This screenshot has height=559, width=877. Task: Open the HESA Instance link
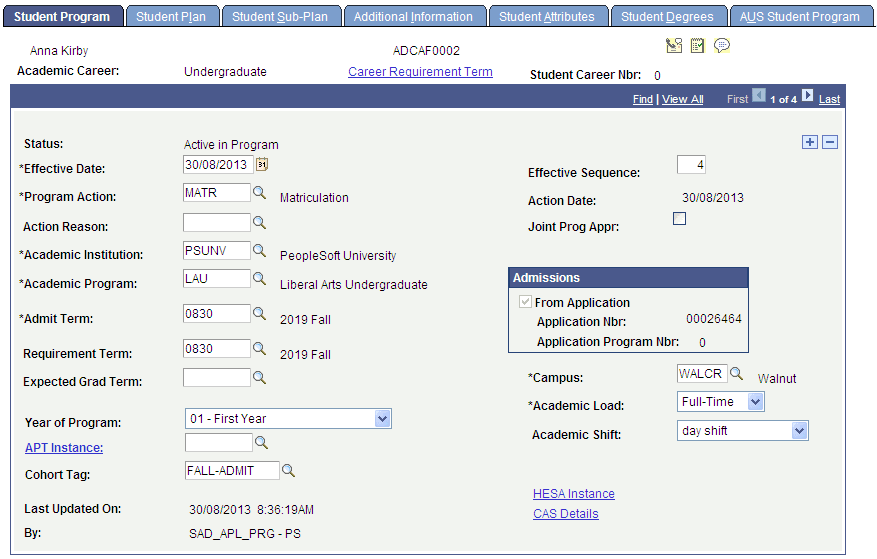coord(574,494)
